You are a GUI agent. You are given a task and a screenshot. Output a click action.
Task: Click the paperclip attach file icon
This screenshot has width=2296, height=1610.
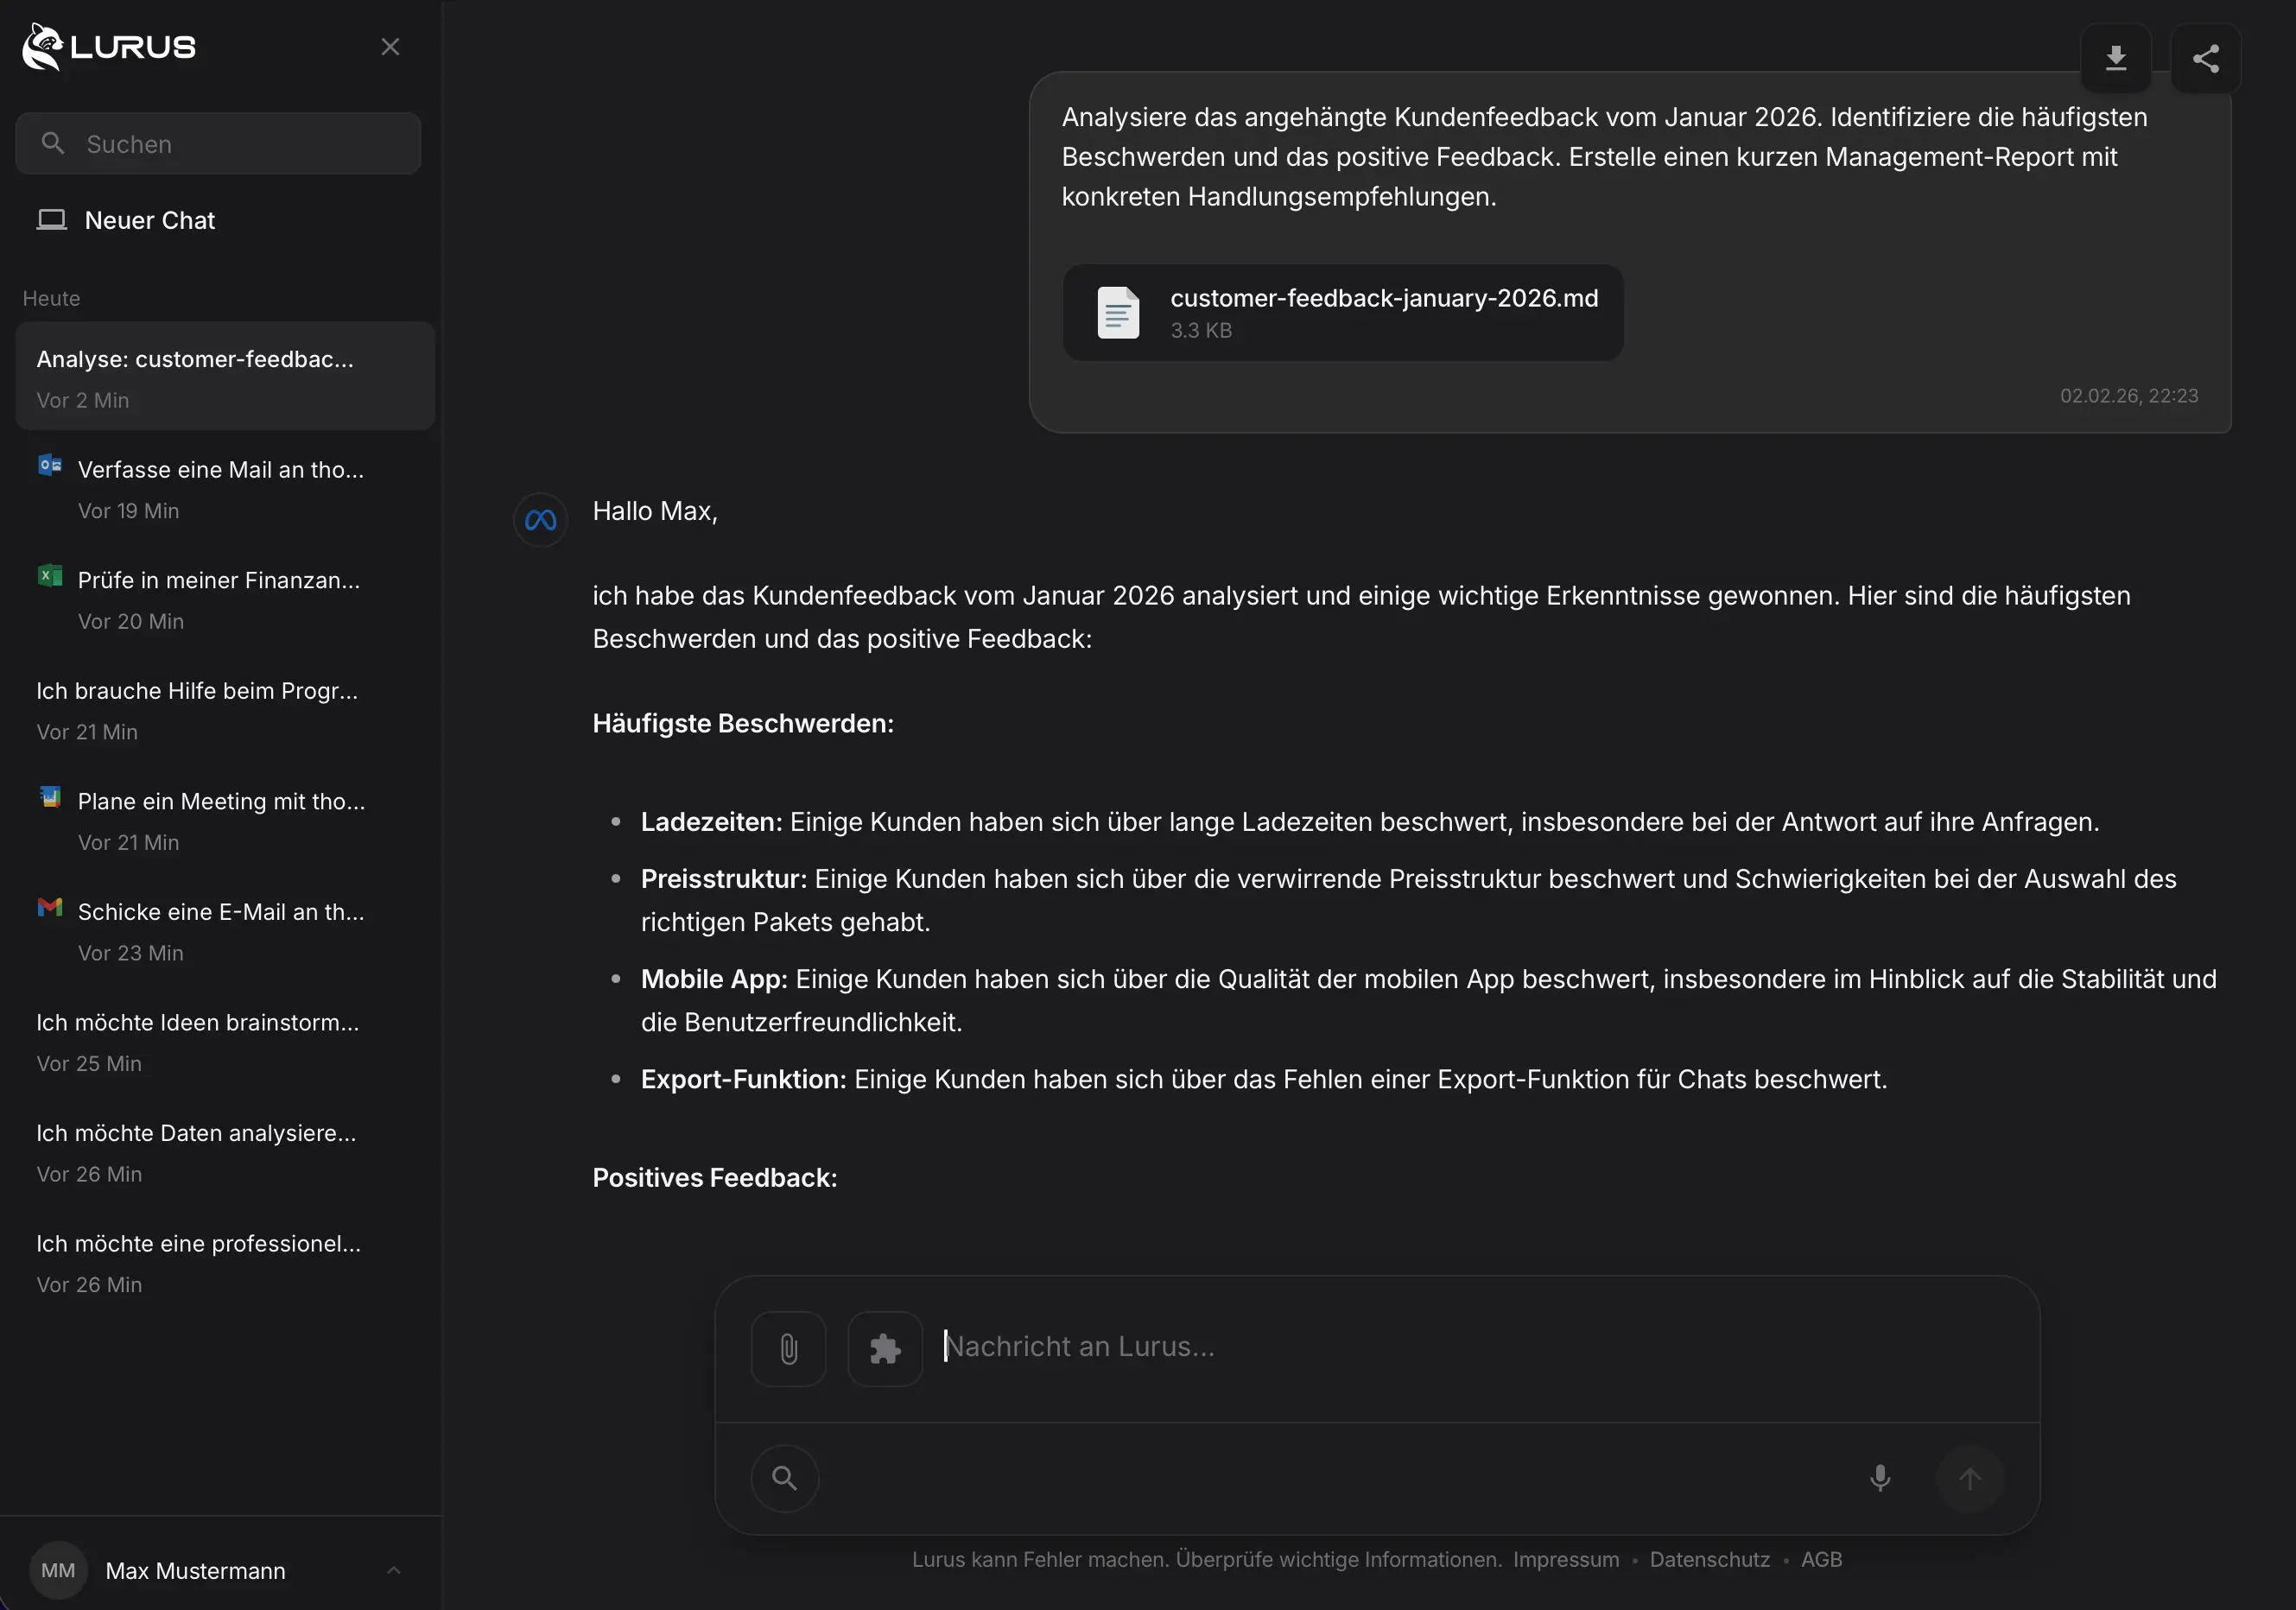(x=788, y=1349)
